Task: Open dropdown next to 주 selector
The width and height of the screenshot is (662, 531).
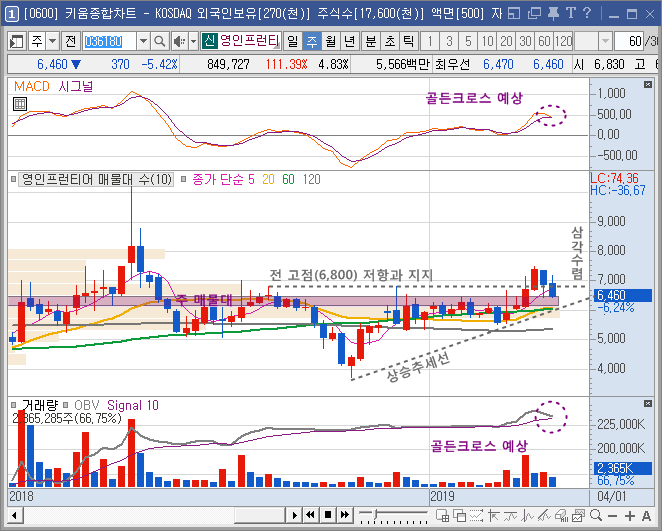Action: click(x=52, y=41)
